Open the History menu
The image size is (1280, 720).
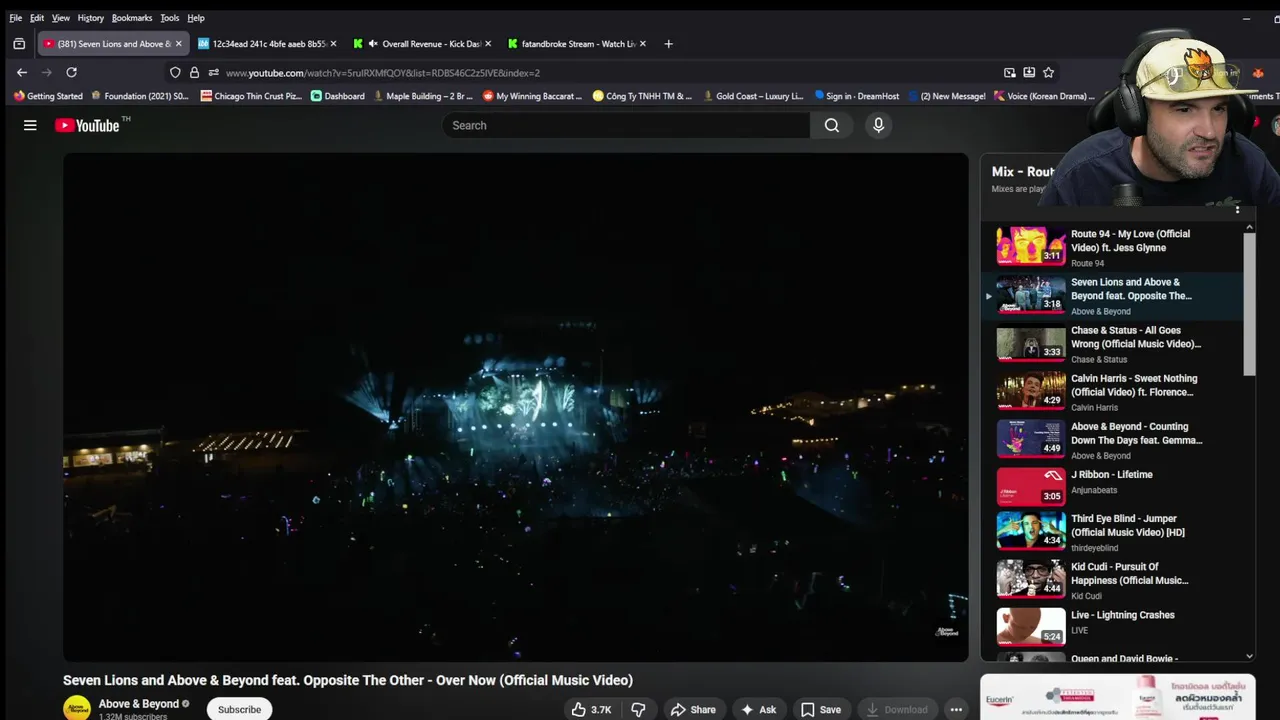pos(91,18)
